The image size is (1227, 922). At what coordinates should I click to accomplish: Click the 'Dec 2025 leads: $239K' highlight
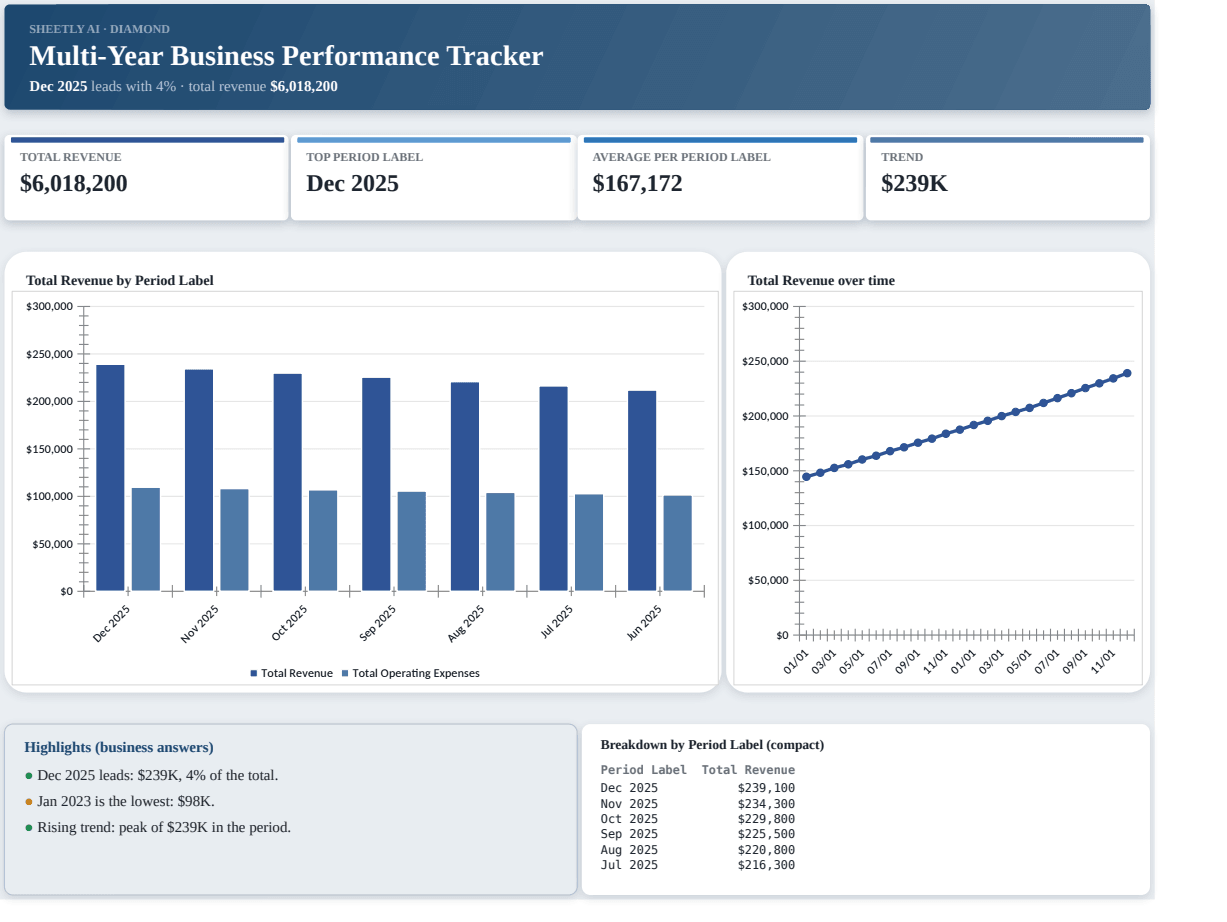157,776
